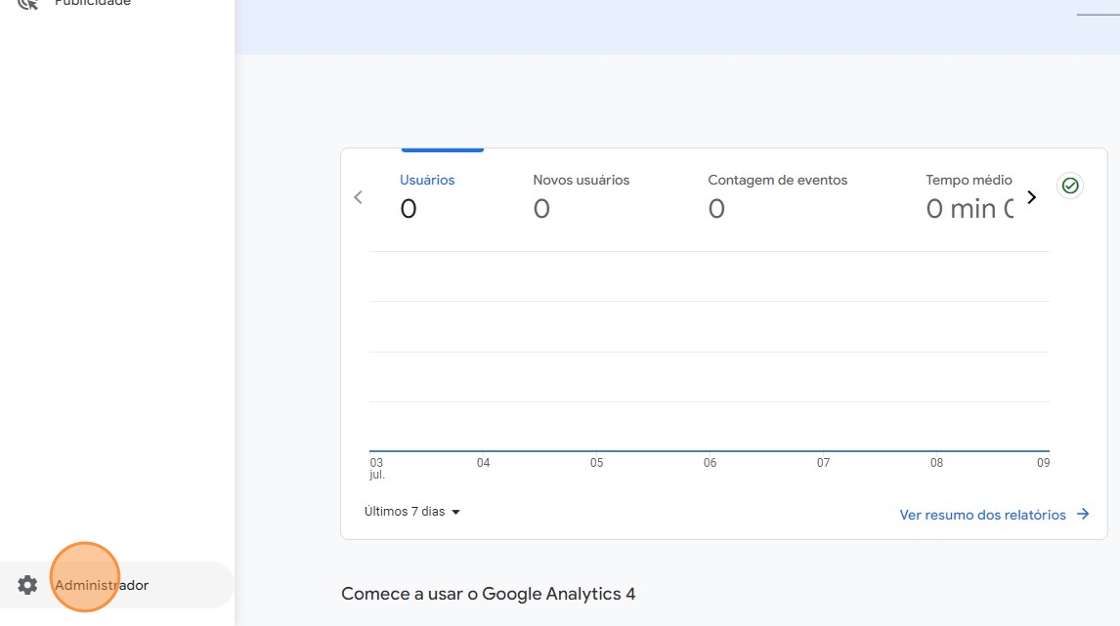
Task: Show next metrics with right chevron
Action: pyautogui.click(x=1032, y=197)
